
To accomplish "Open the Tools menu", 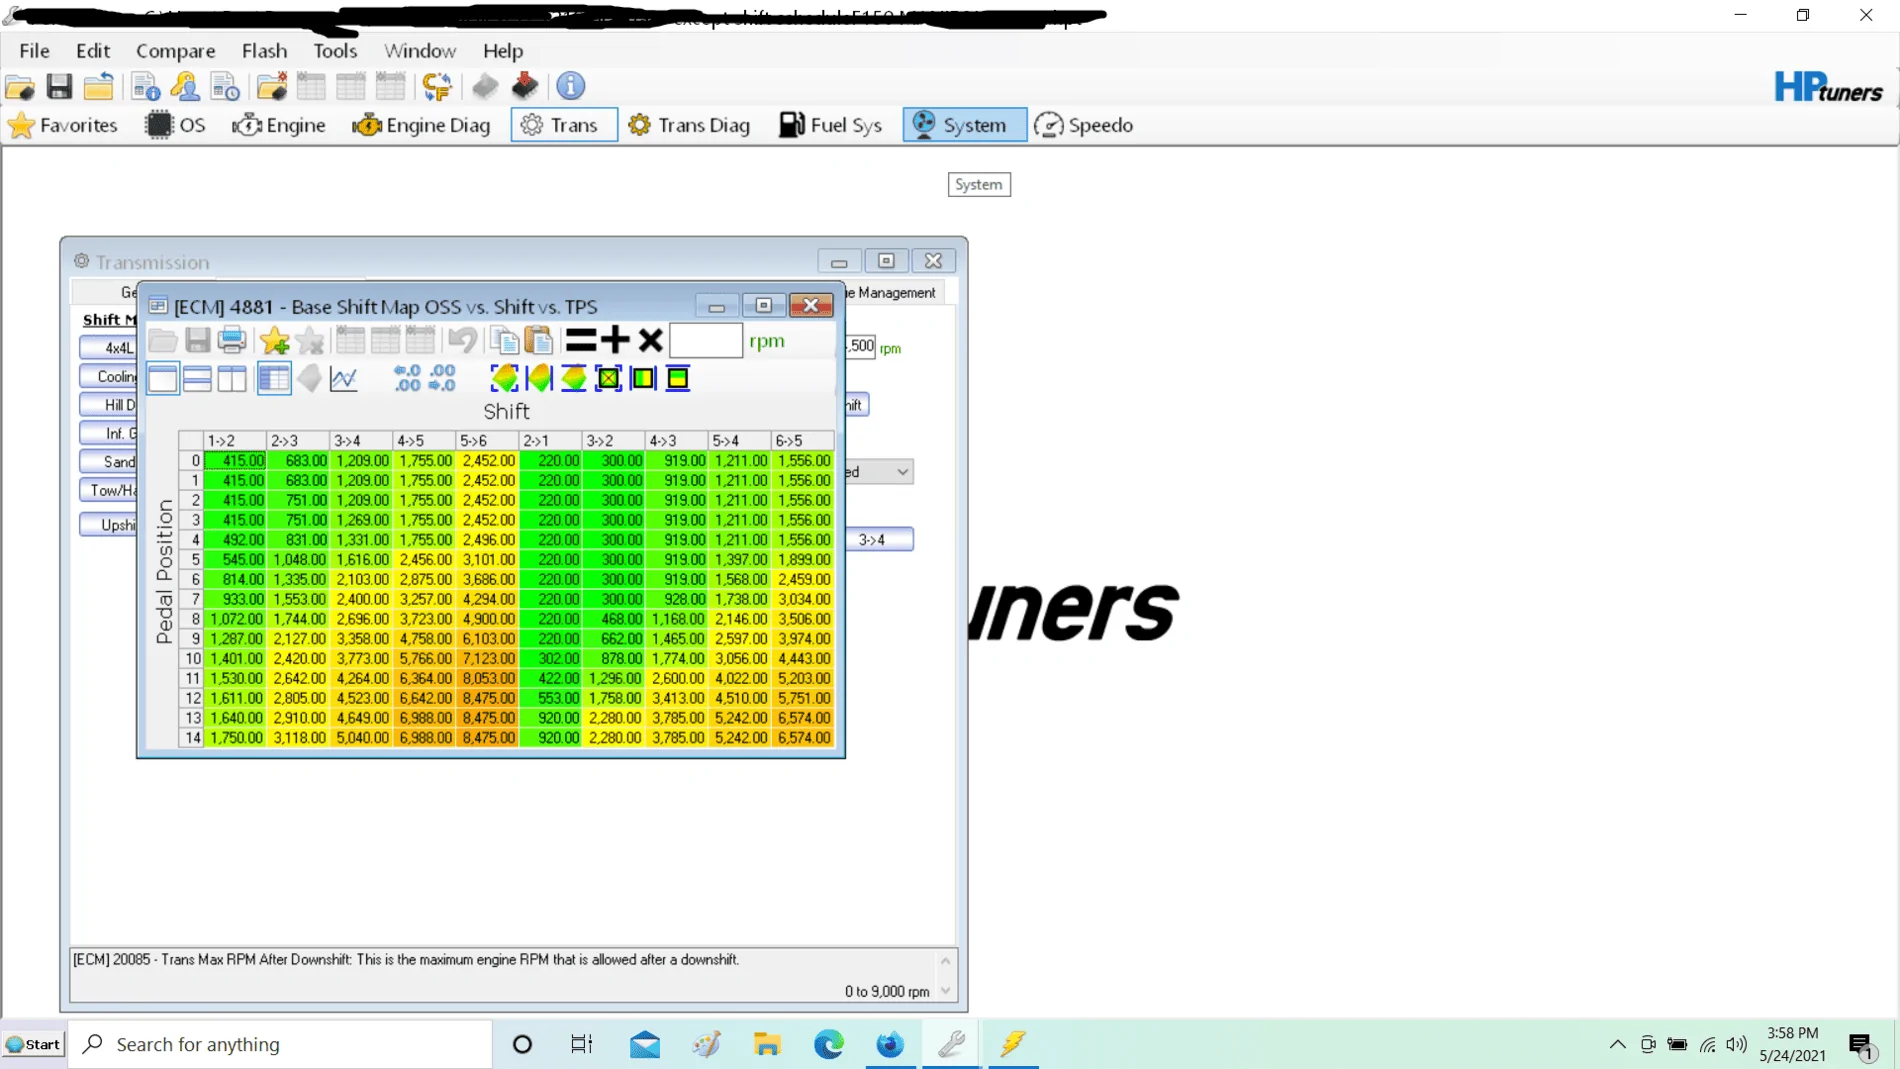I will click(335, 50).
